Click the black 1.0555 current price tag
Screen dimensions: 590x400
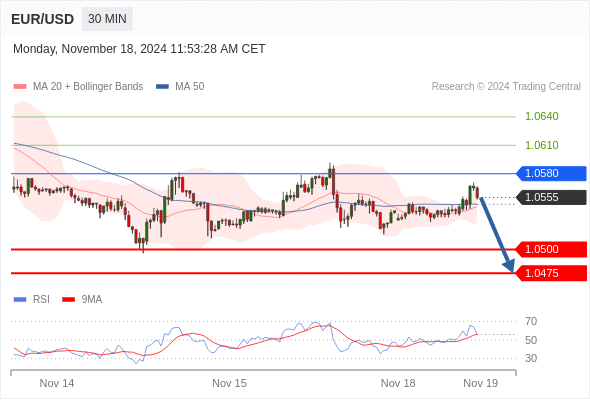pos(551,198)
